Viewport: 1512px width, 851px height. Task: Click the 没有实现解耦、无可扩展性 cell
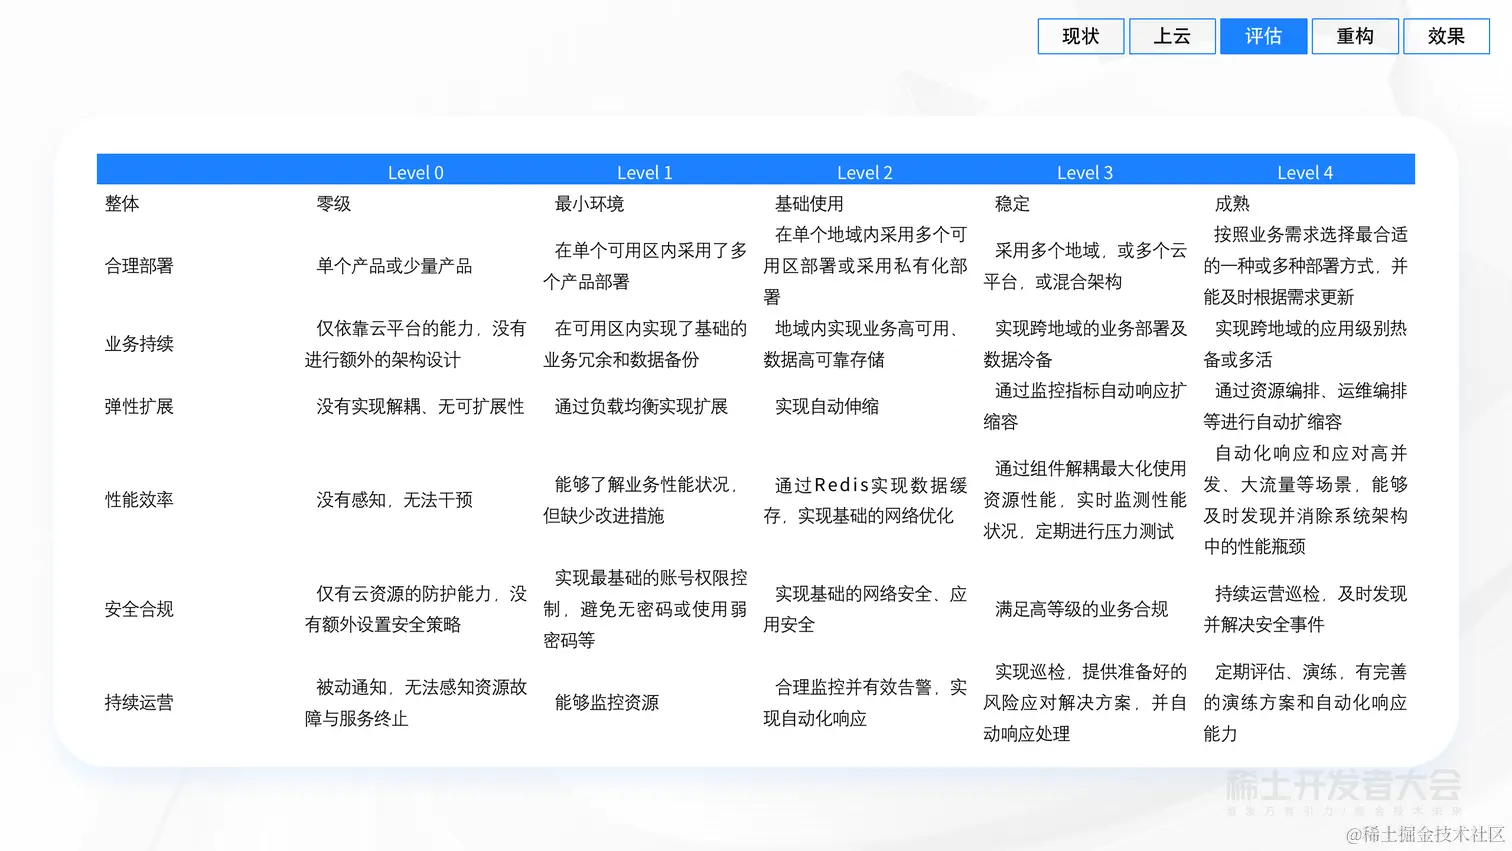[x=420, y=406]
